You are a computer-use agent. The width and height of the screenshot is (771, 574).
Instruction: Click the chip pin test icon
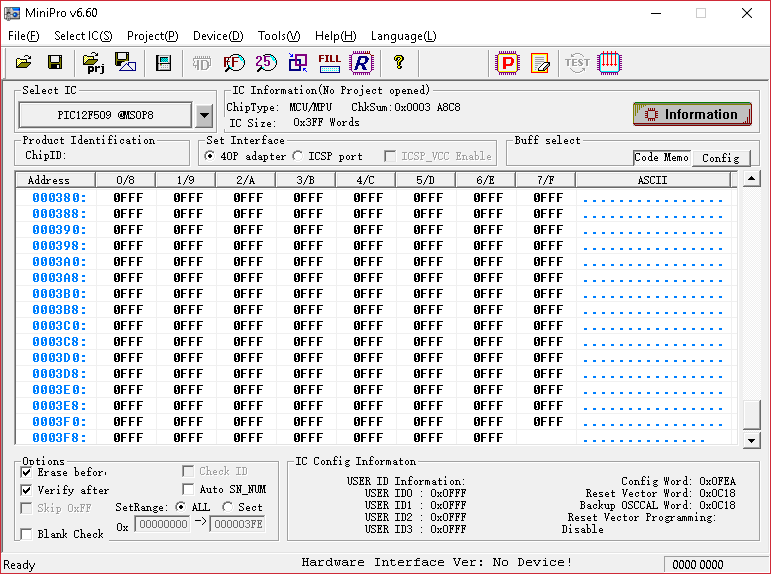pyautogui.click(x=610, y=63)
